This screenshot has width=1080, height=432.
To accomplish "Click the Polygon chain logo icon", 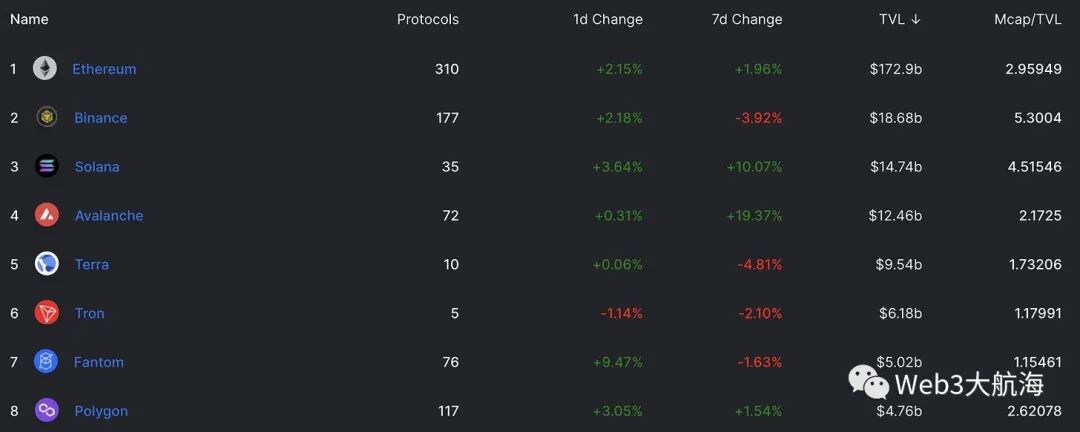I will [x=47, y=410].
